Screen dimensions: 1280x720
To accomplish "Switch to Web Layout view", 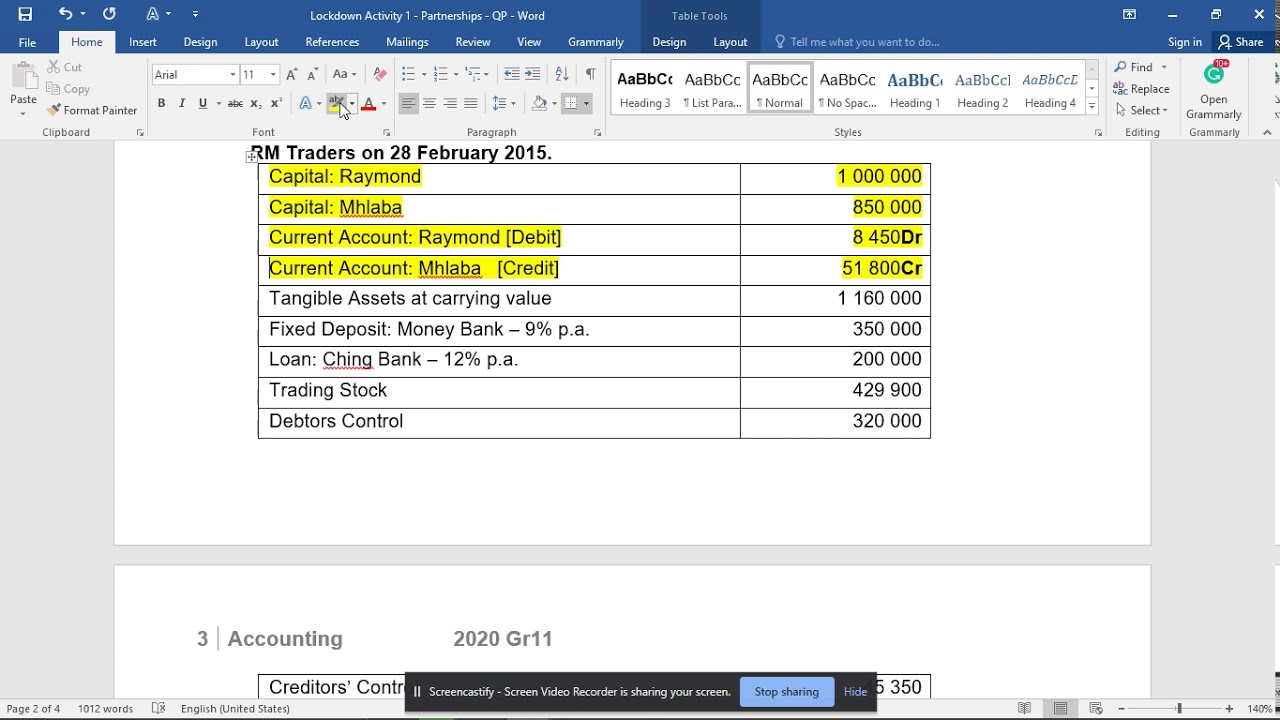I will (x=1096, y=709).
